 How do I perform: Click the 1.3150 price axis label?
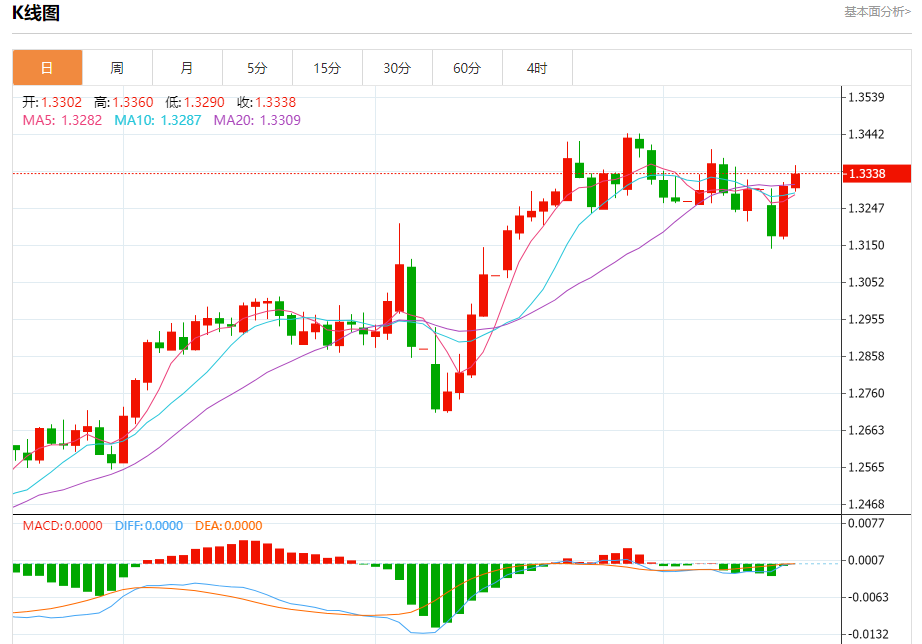866,245
